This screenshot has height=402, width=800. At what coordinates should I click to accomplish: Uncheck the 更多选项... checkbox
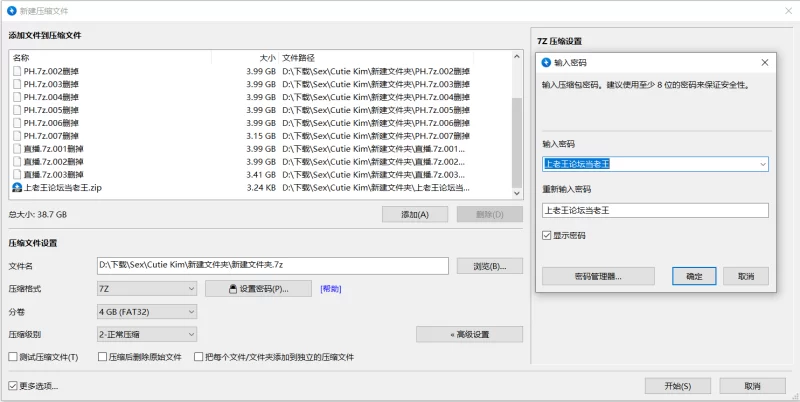[x=13, y=386]
